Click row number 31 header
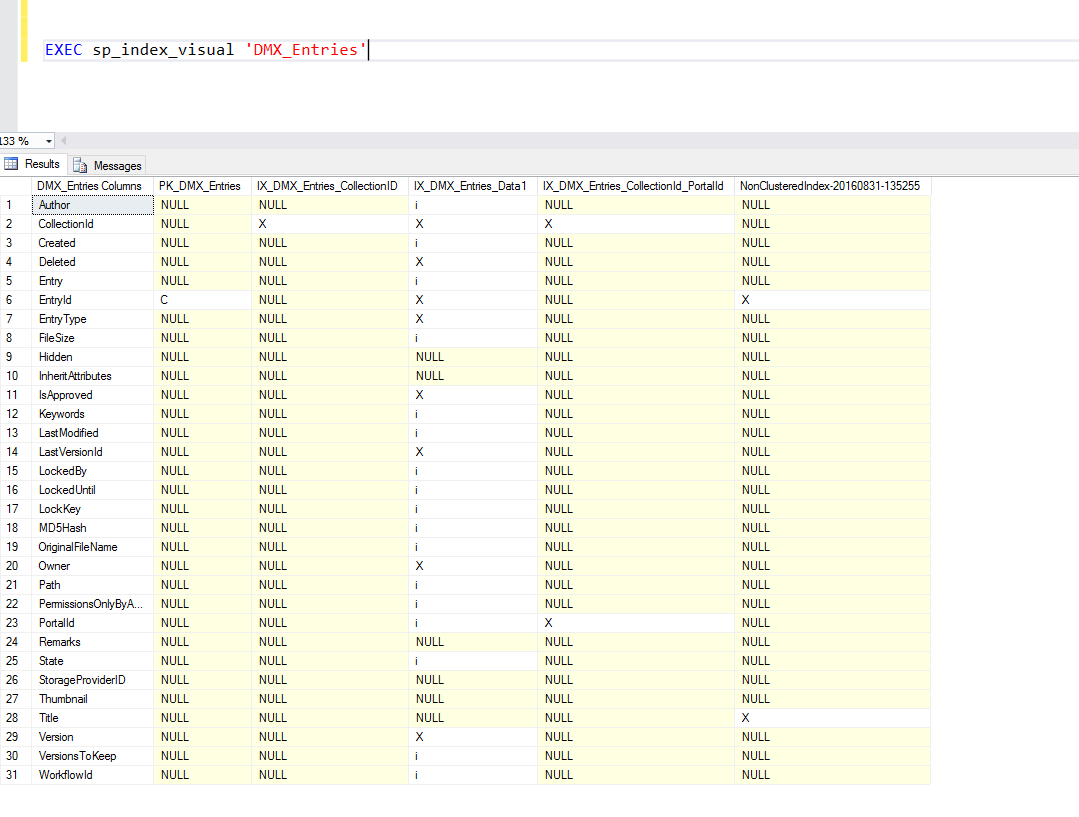 pos(14,775)
